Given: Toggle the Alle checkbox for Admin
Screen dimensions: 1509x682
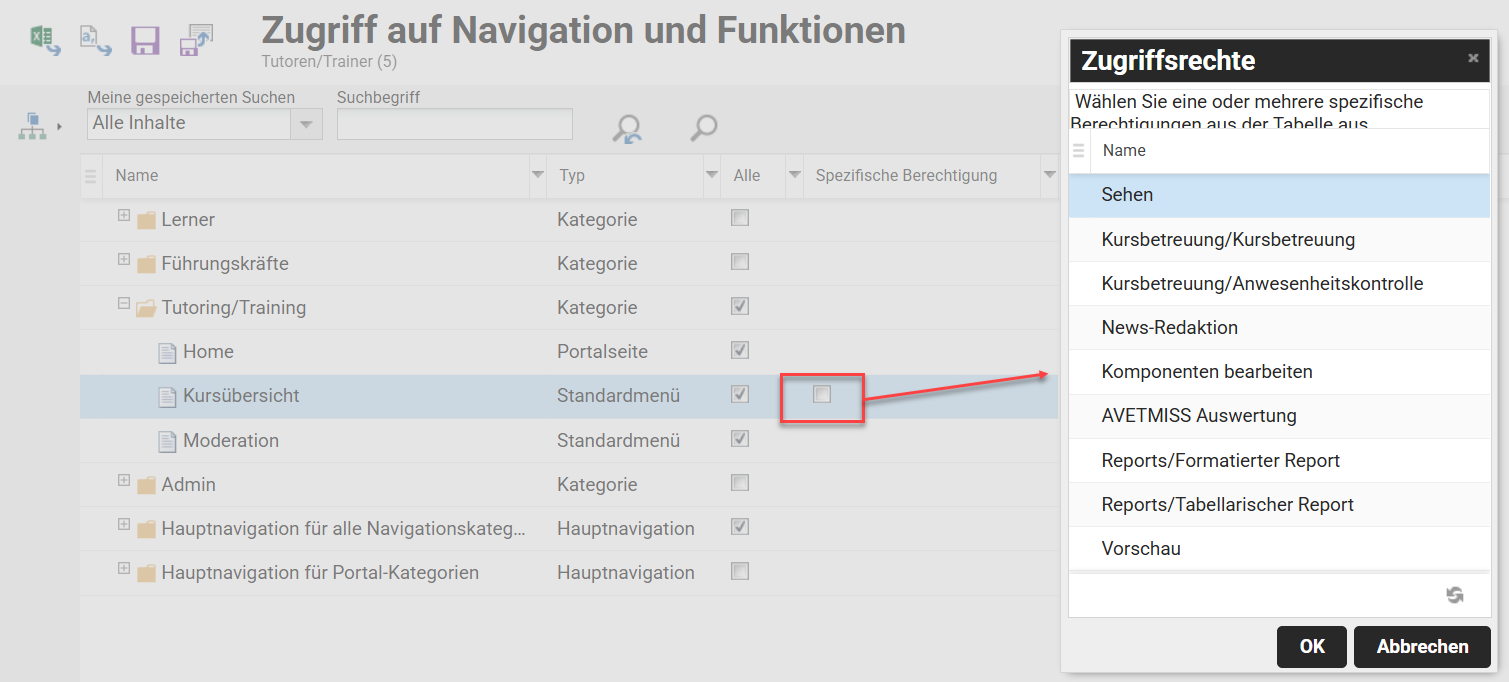Looking at the screenshot, I should (740, 483).
